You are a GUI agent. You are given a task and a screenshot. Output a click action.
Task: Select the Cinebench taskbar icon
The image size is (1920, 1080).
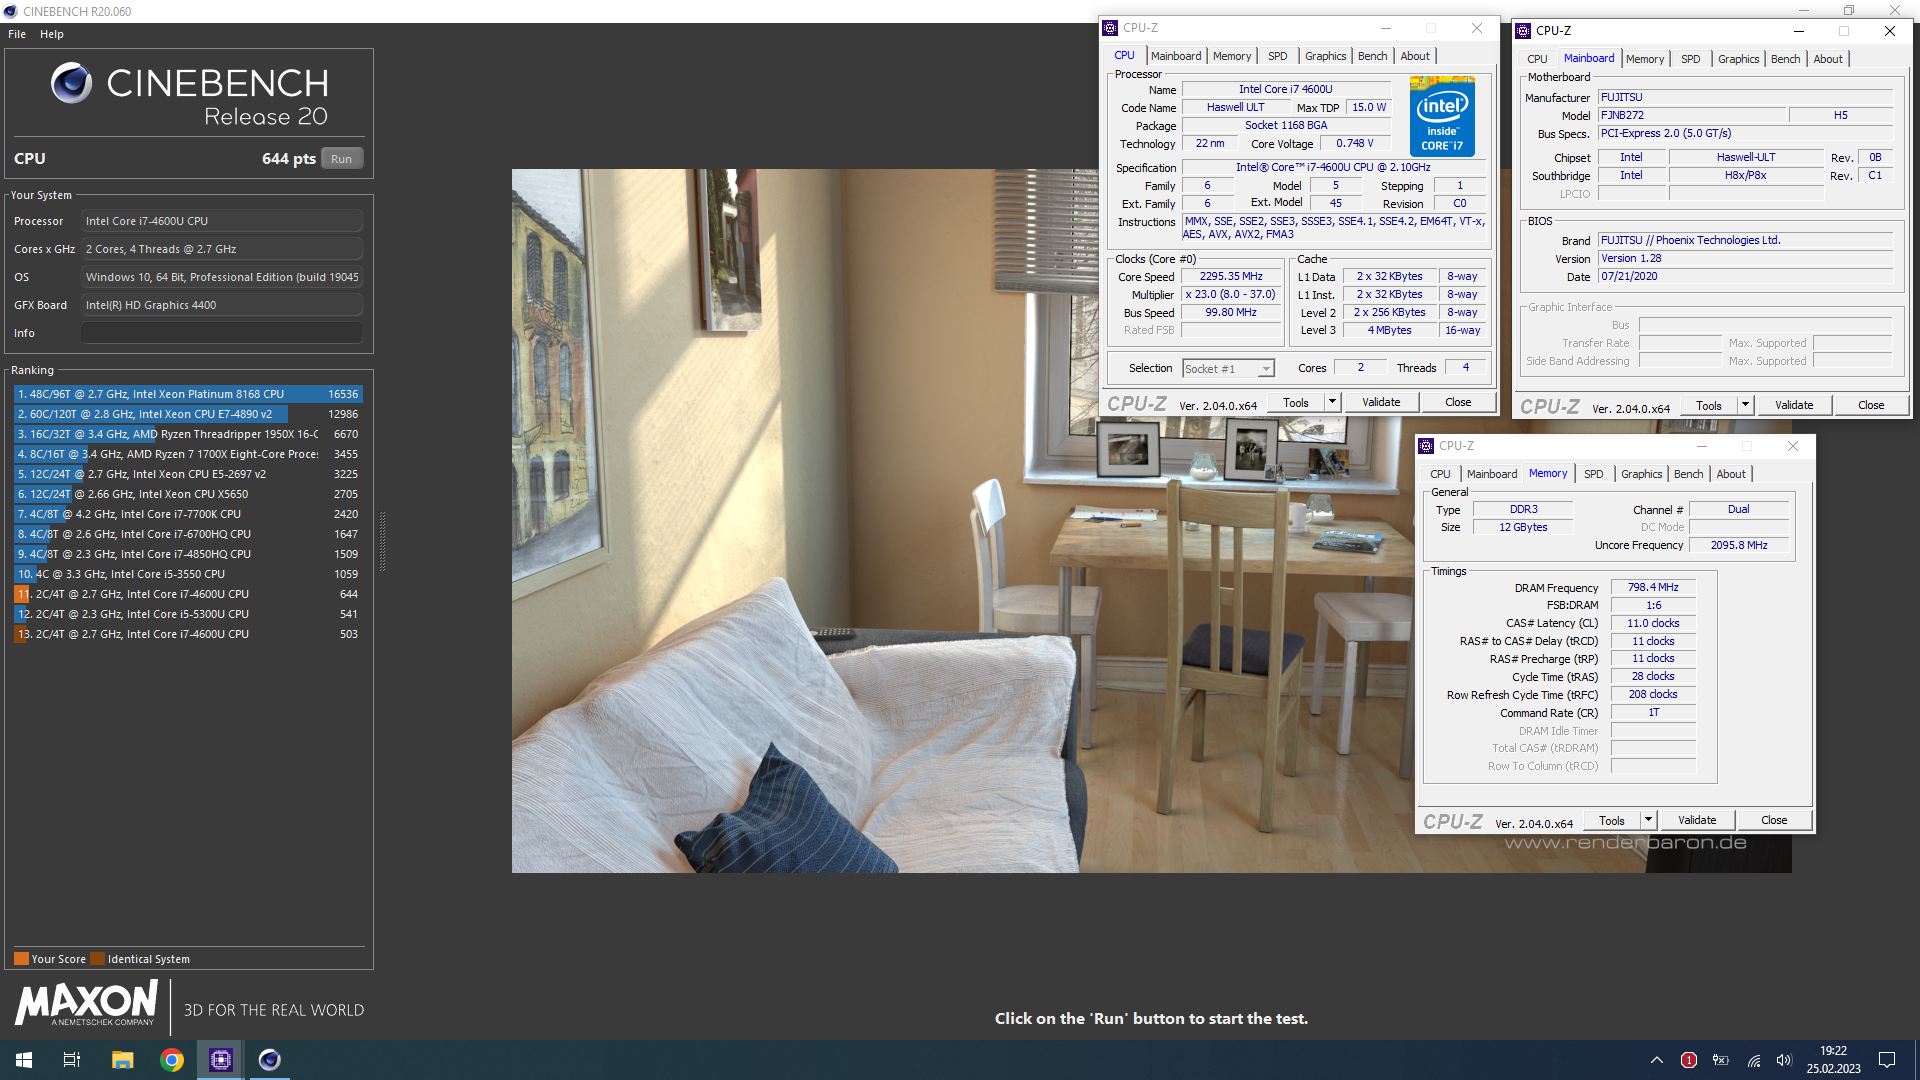270,1060
